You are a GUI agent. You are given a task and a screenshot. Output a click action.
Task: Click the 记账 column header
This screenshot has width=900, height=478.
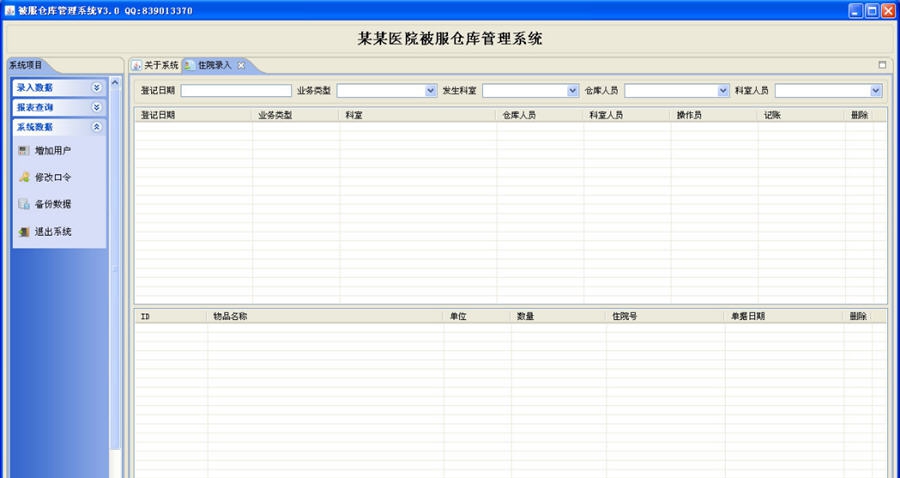[801, 115]
